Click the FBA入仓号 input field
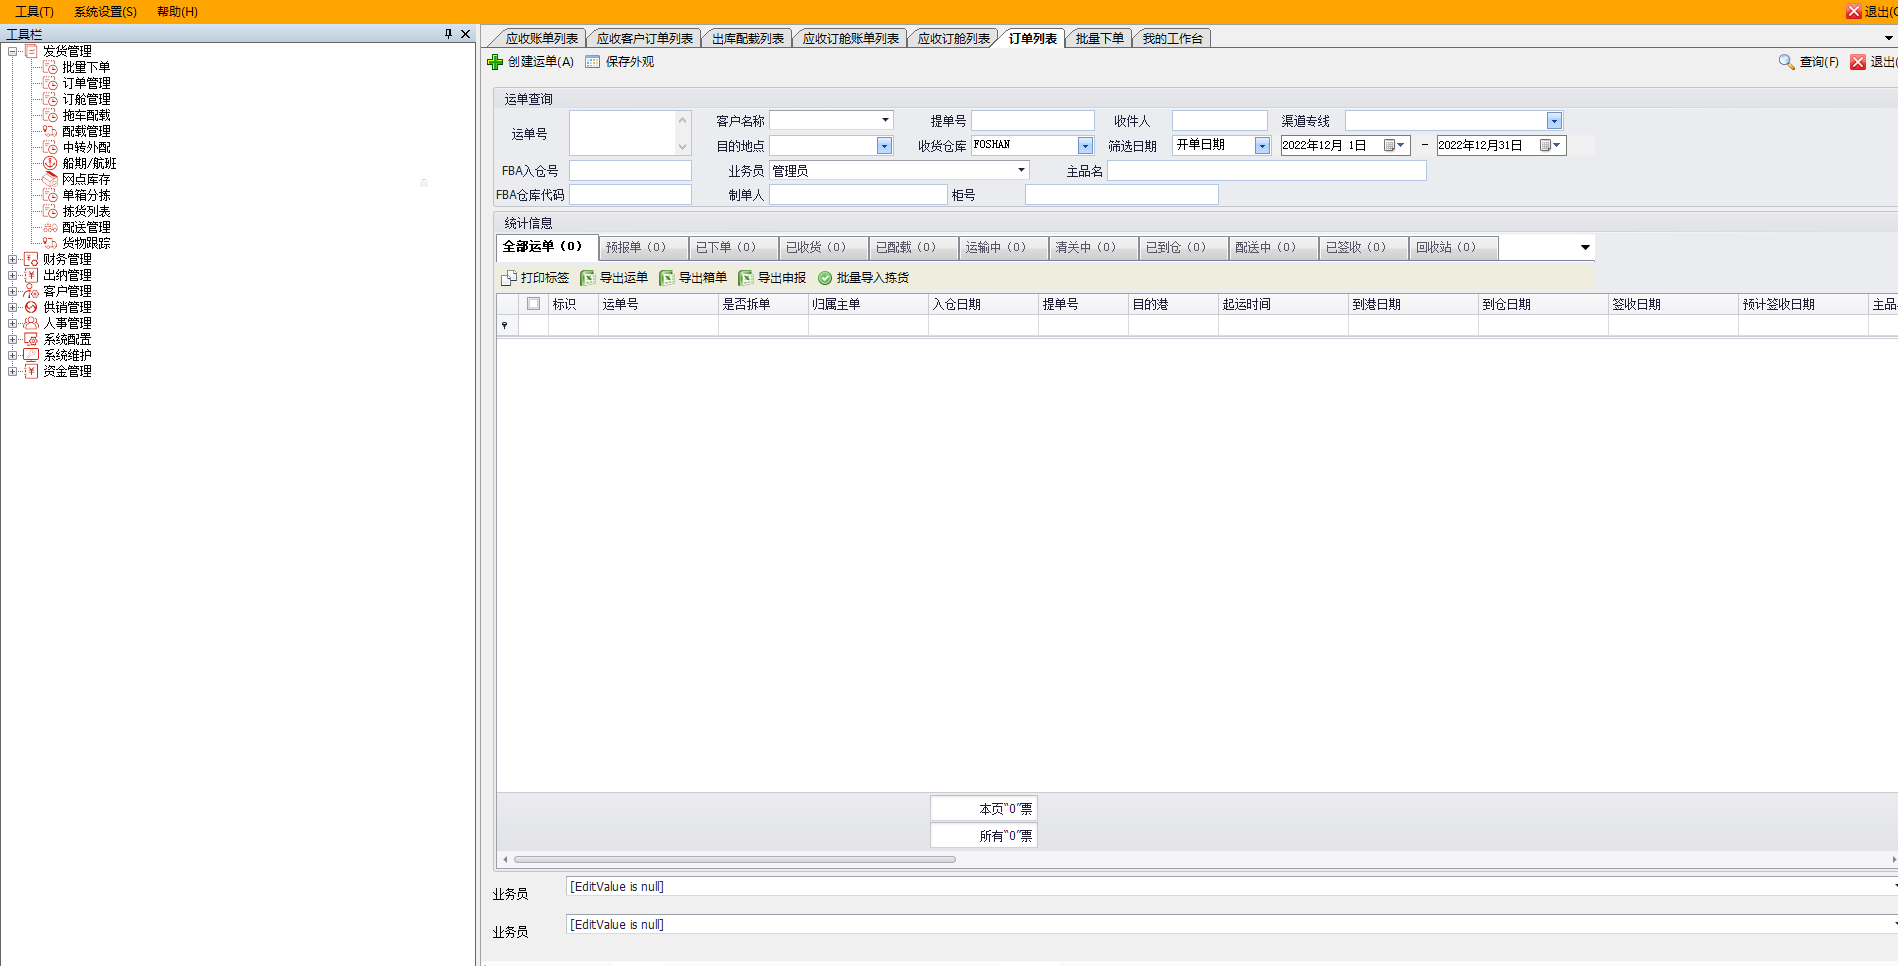 630,171
